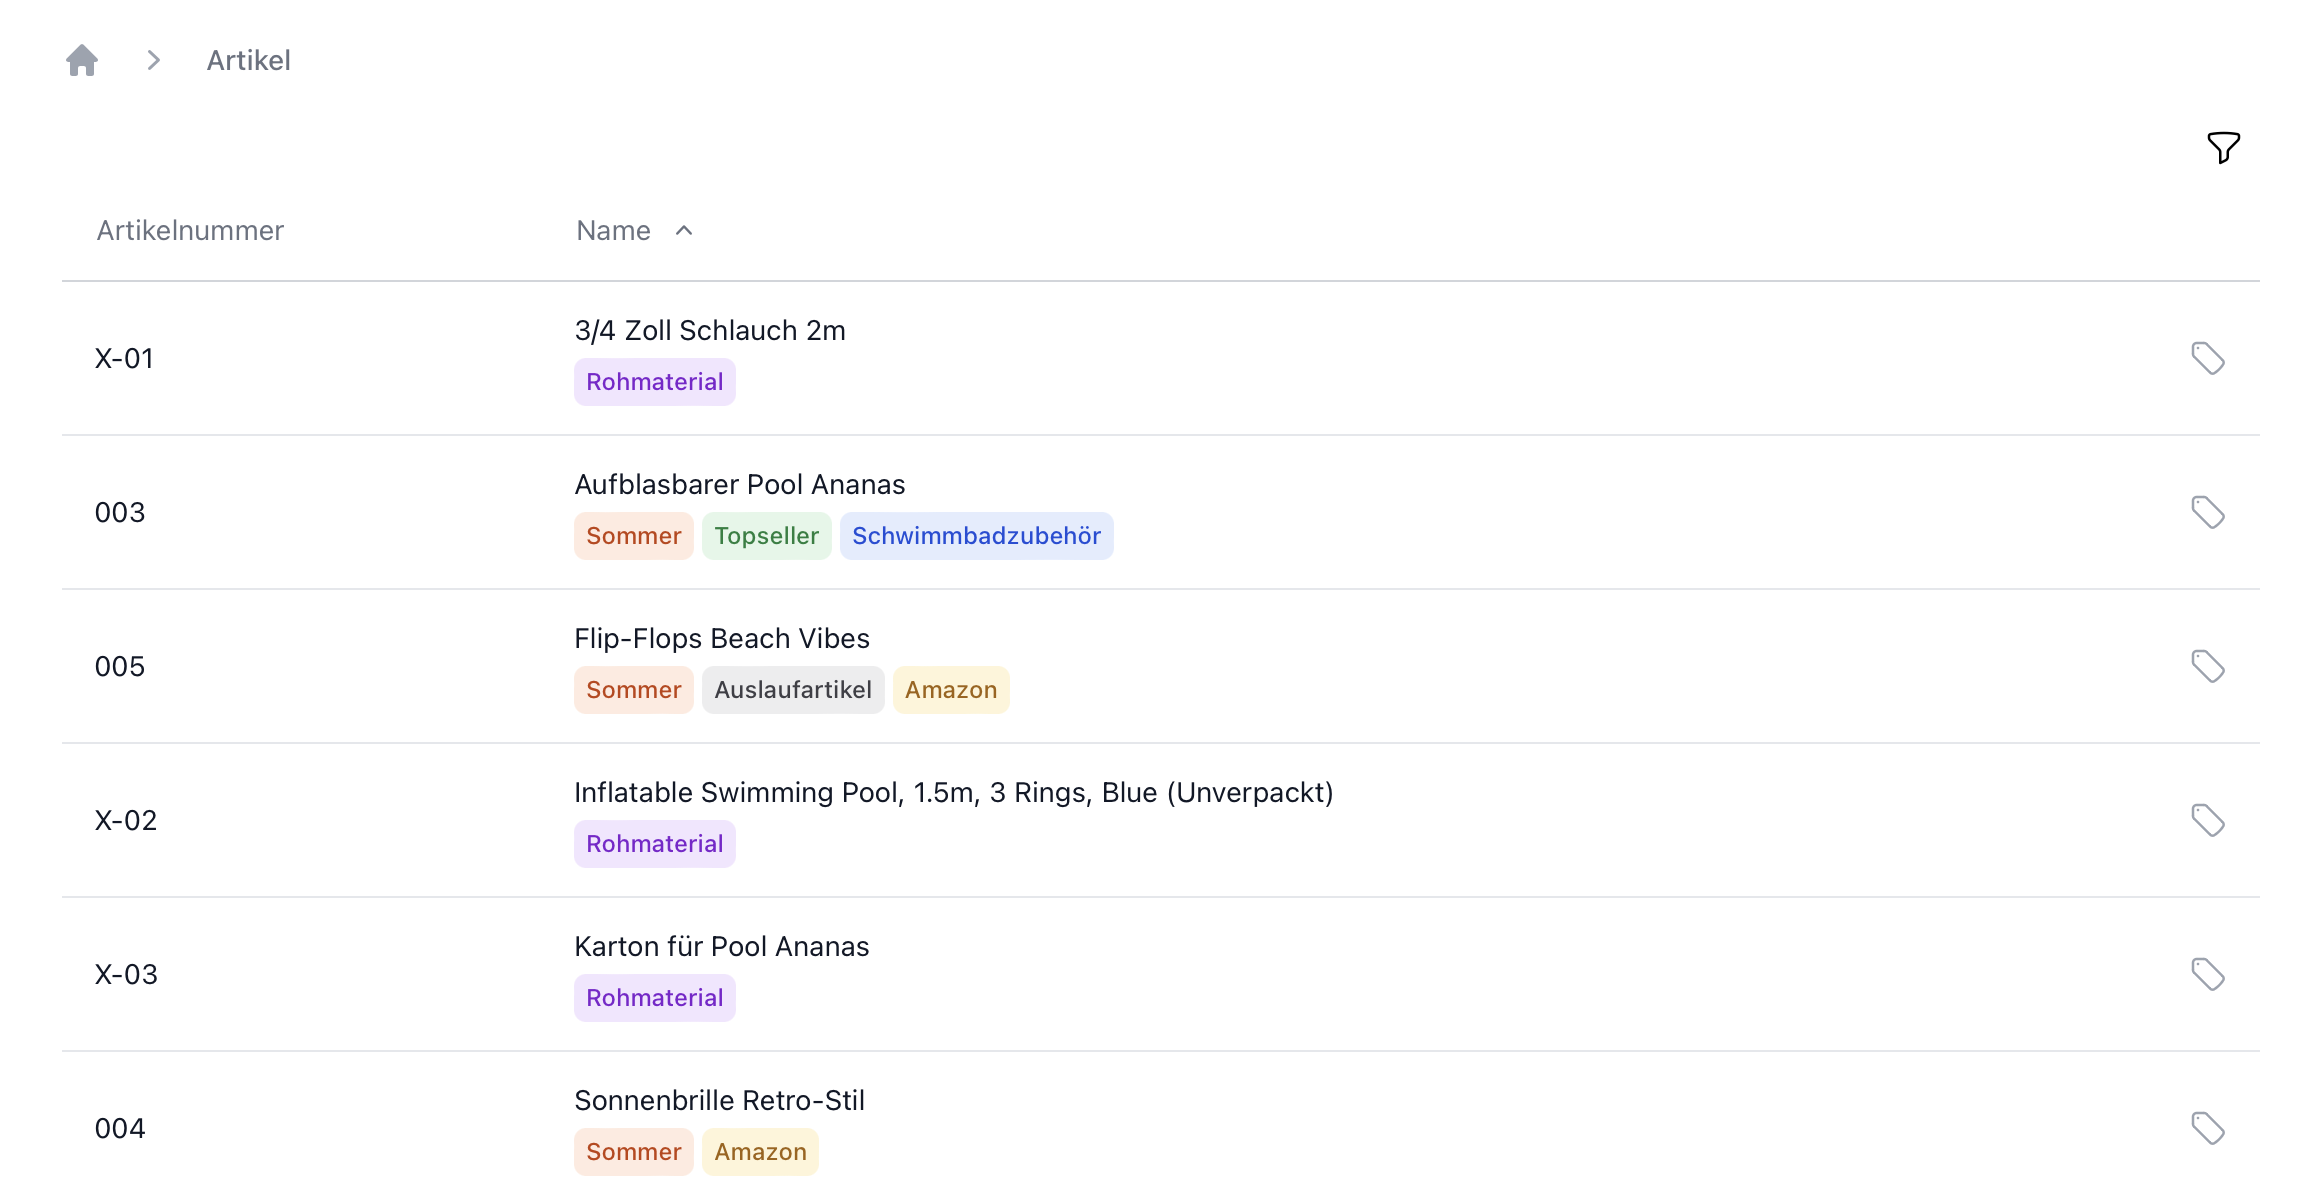
Task: Select article number X-02 cell
Action: pos(126,821)
